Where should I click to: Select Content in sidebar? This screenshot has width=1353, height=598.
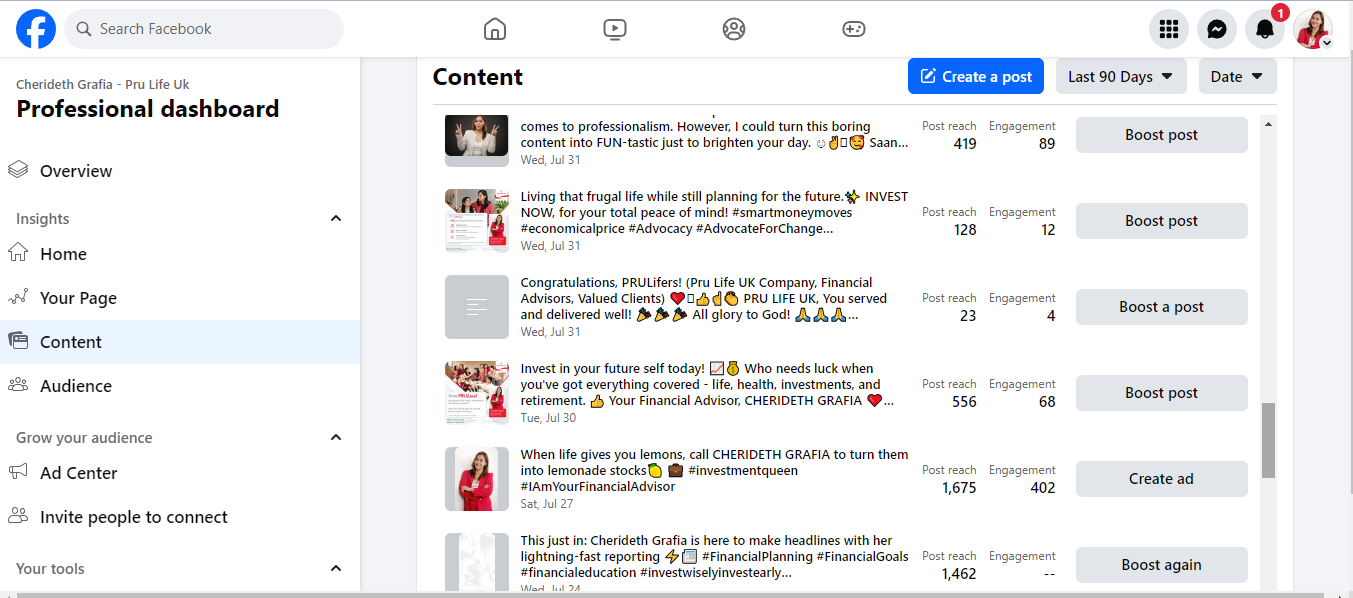pyautogui.click(x=180, y=342)
